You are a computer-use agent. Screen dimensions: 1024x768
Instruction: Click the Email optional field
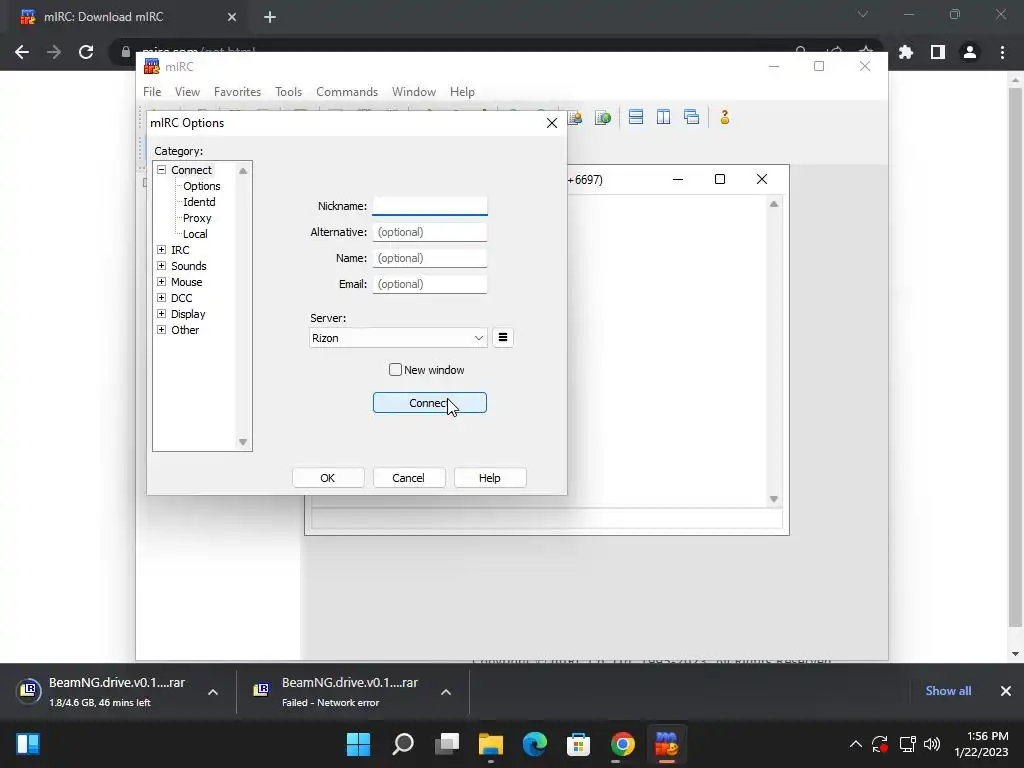[430, 284]
